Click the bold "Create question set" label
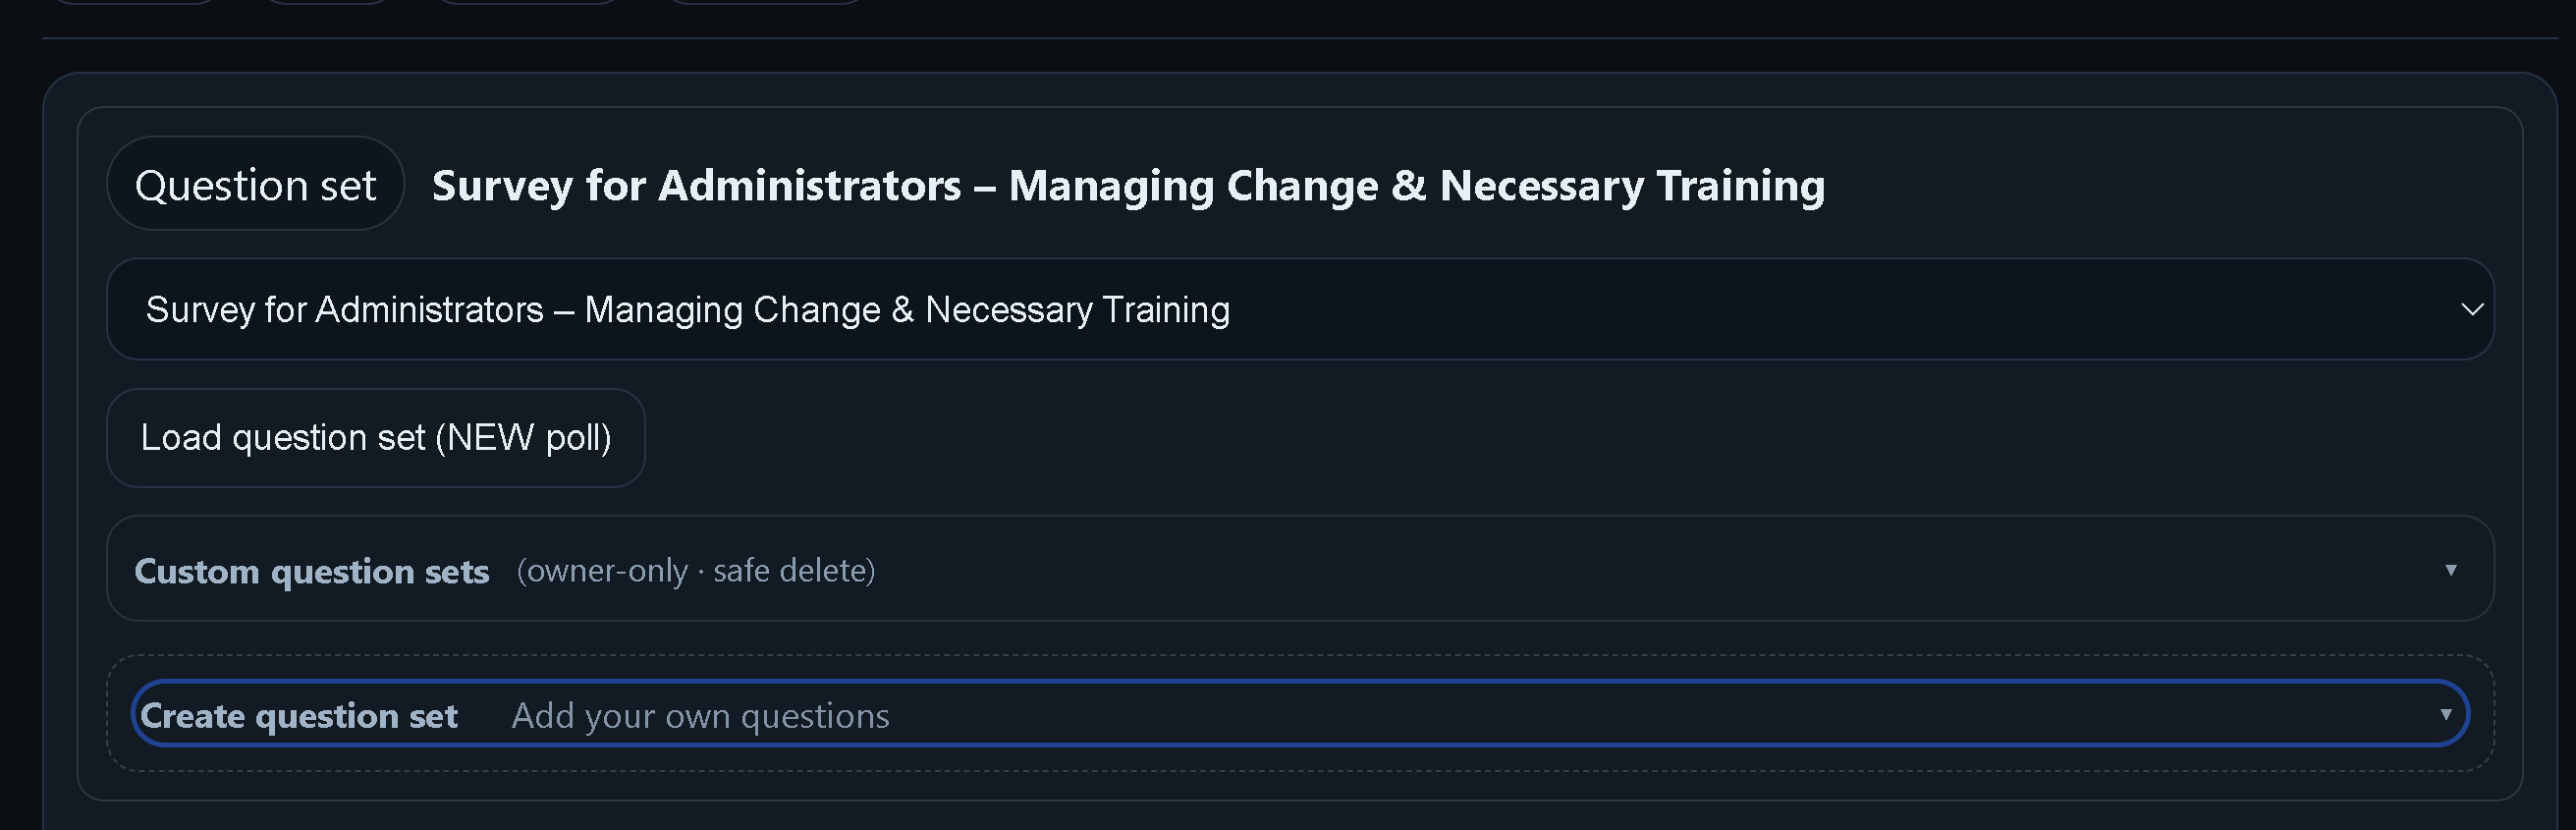The width and height of the screenshot is (2576, 830). pos(298,716)
